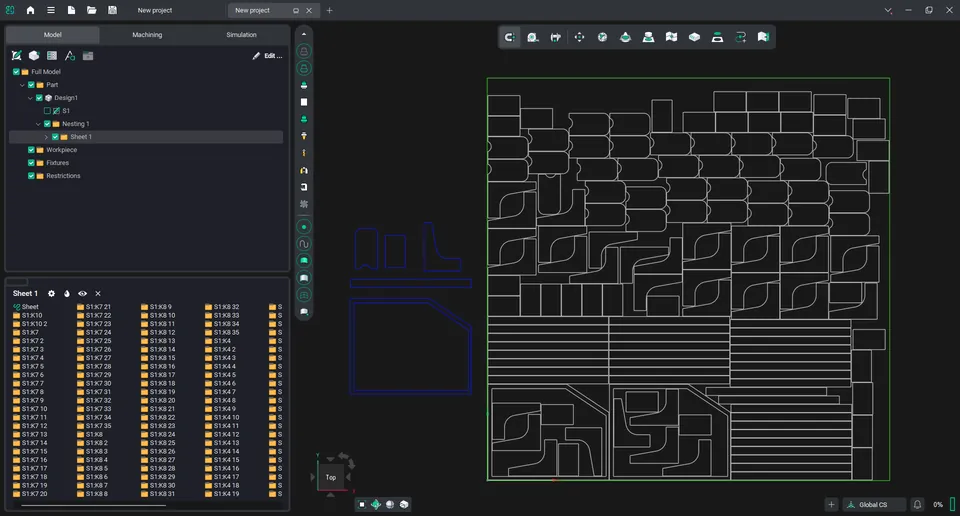The height and width of the screenshot is (516, 960).
Task: Pin the New project tab
Action: [296, 10]
